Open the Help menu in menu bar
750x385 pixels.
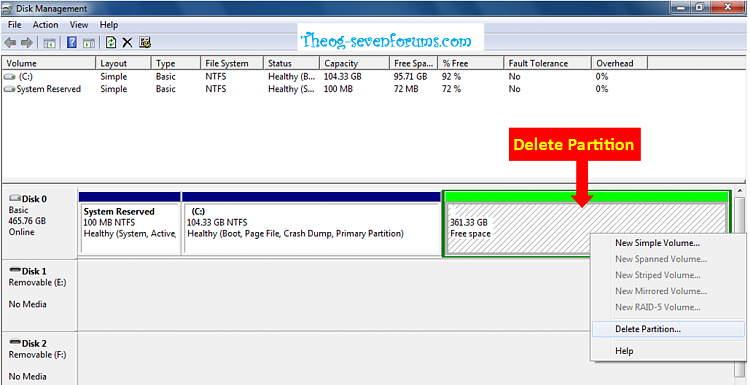pyautogui.click(x=109, y=25)
